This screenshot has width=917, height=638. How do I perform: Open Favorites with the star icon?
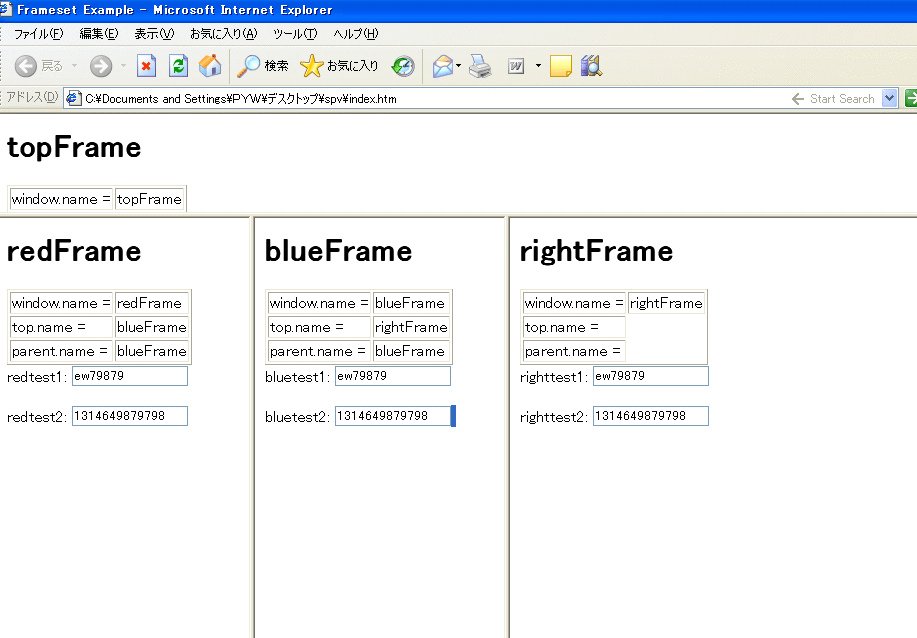[312, 66]
